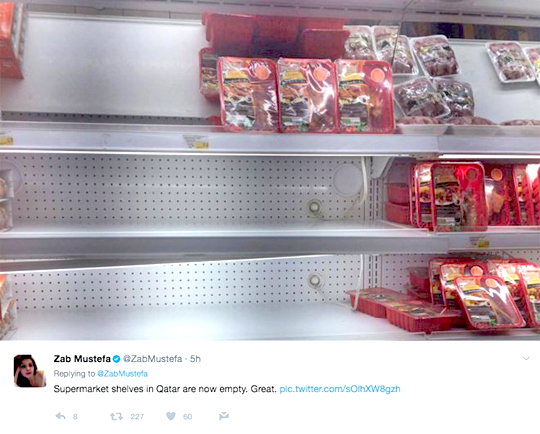Click the blue verified badge beside Zab Mustefa
Viewport: 540px width, 434px height.
[x=116, y=359]
